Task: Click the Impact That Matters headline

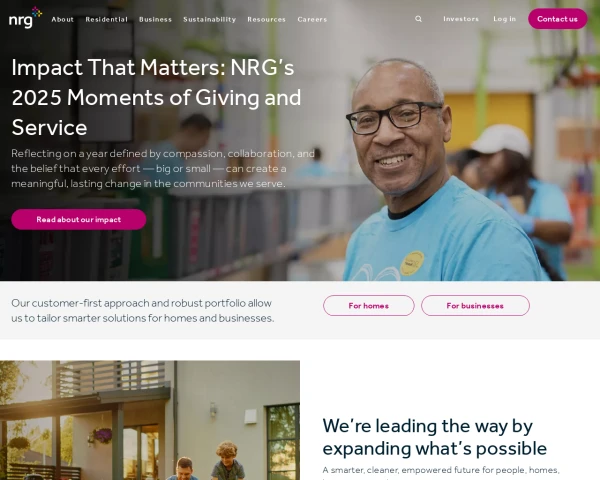Action: [x=157, y=97]
